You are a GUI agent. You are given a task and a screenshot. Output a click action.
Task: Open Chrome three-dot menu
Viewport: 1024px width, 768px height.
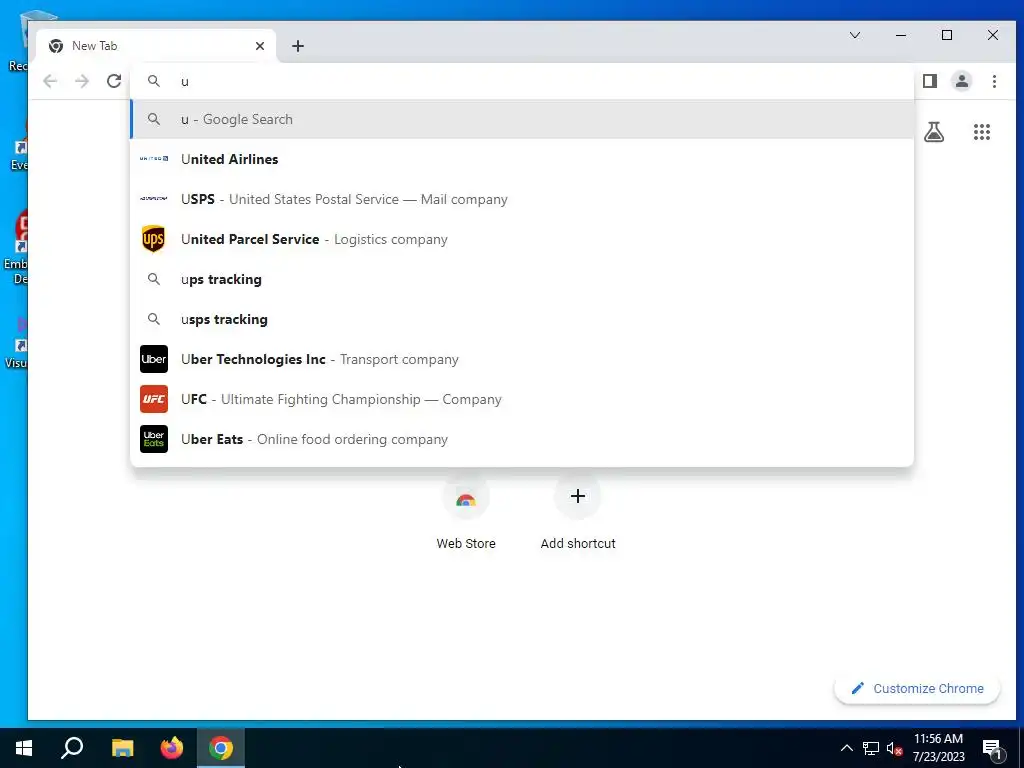[994, 81]
